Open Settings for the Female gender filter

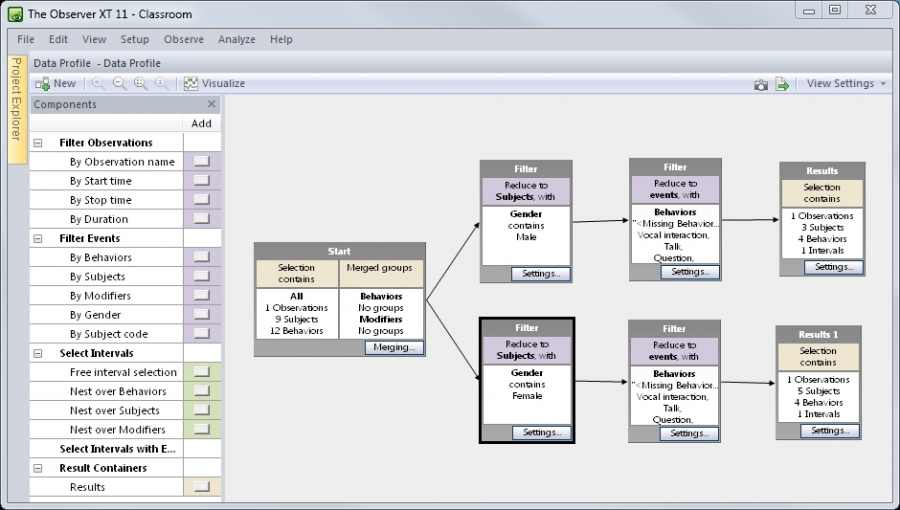click(541, 433)
